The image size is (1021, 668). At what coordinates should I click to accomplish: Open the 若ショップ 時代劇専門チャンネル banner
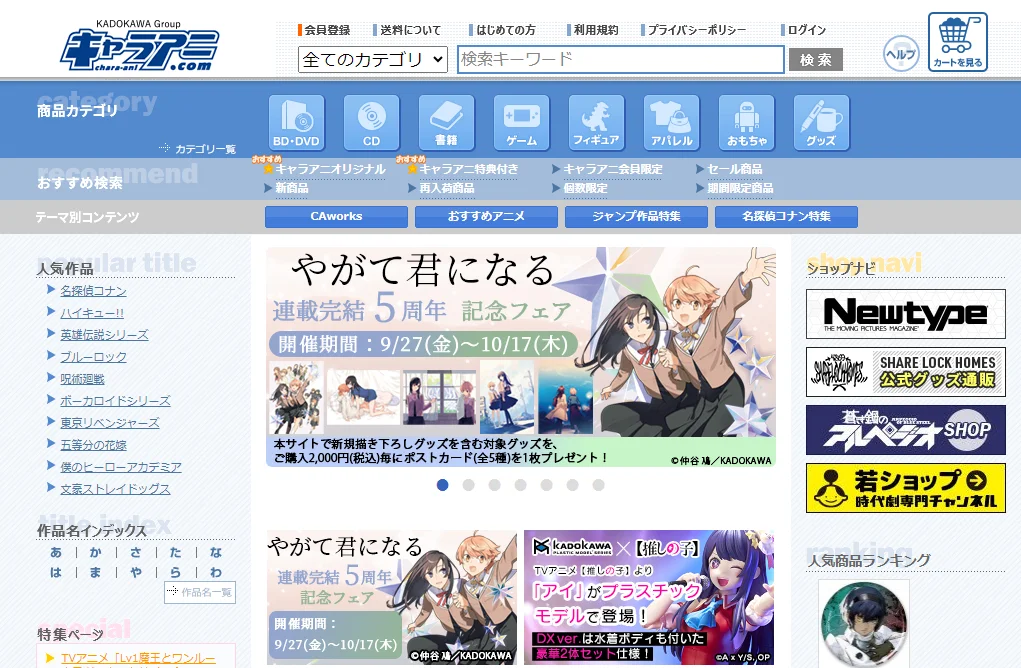click(x=906, y=488)
